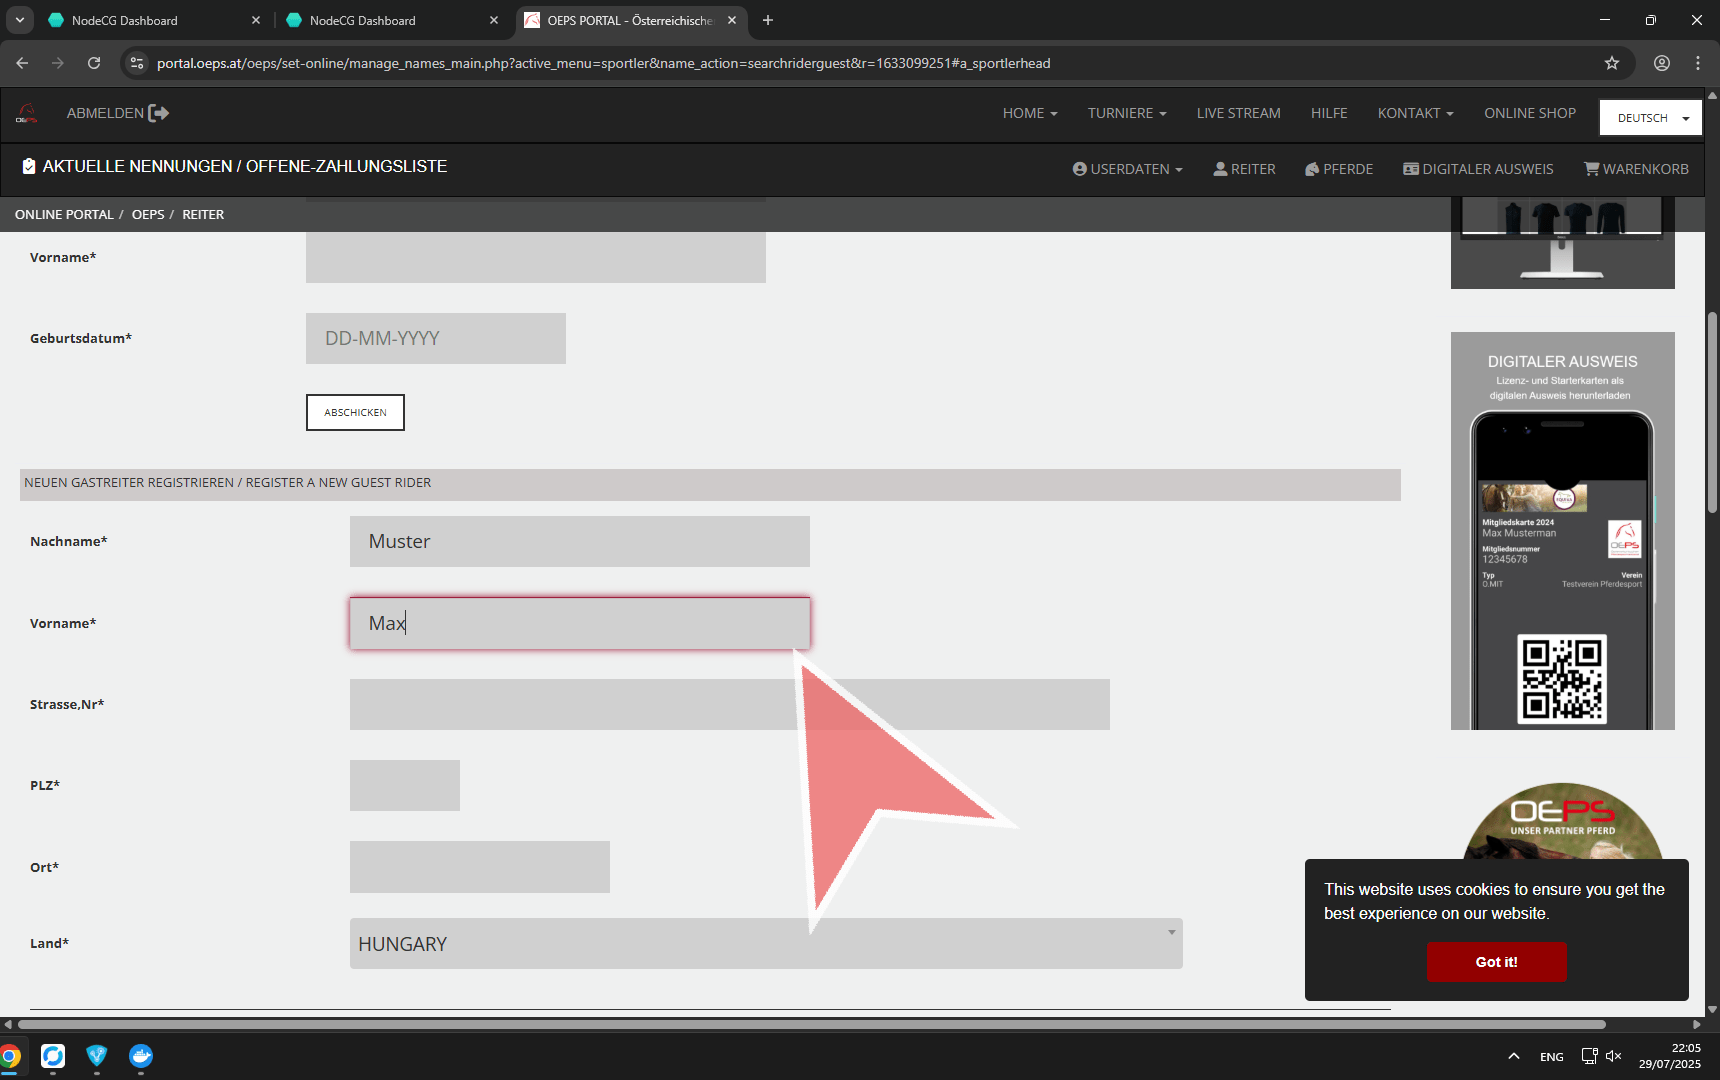Open Chrome profile icon
The width and height of the screenshot is (1720, 1080).
(1661, 63)
